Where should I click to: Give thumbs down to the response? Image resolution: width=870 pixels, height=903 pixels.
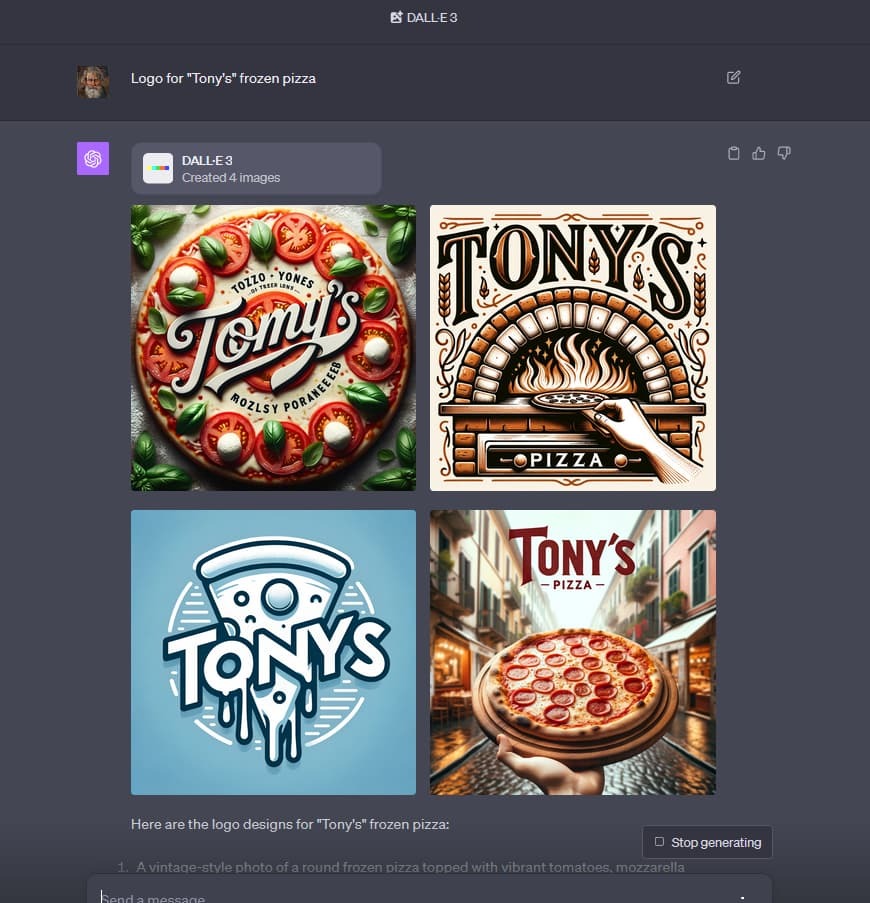coord(784,153)
